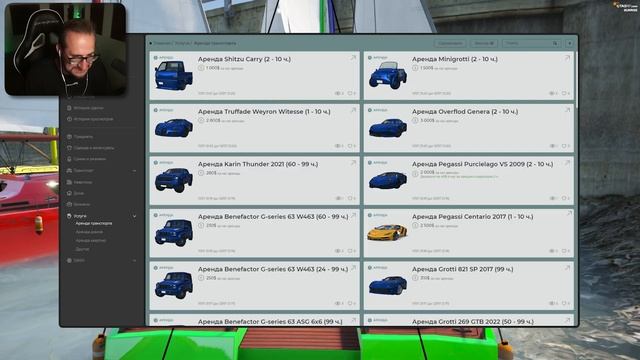The image size is (640, 360).
Task: Open title Аренда Karin Thunder 2021
Action: (x=258, y=164)
